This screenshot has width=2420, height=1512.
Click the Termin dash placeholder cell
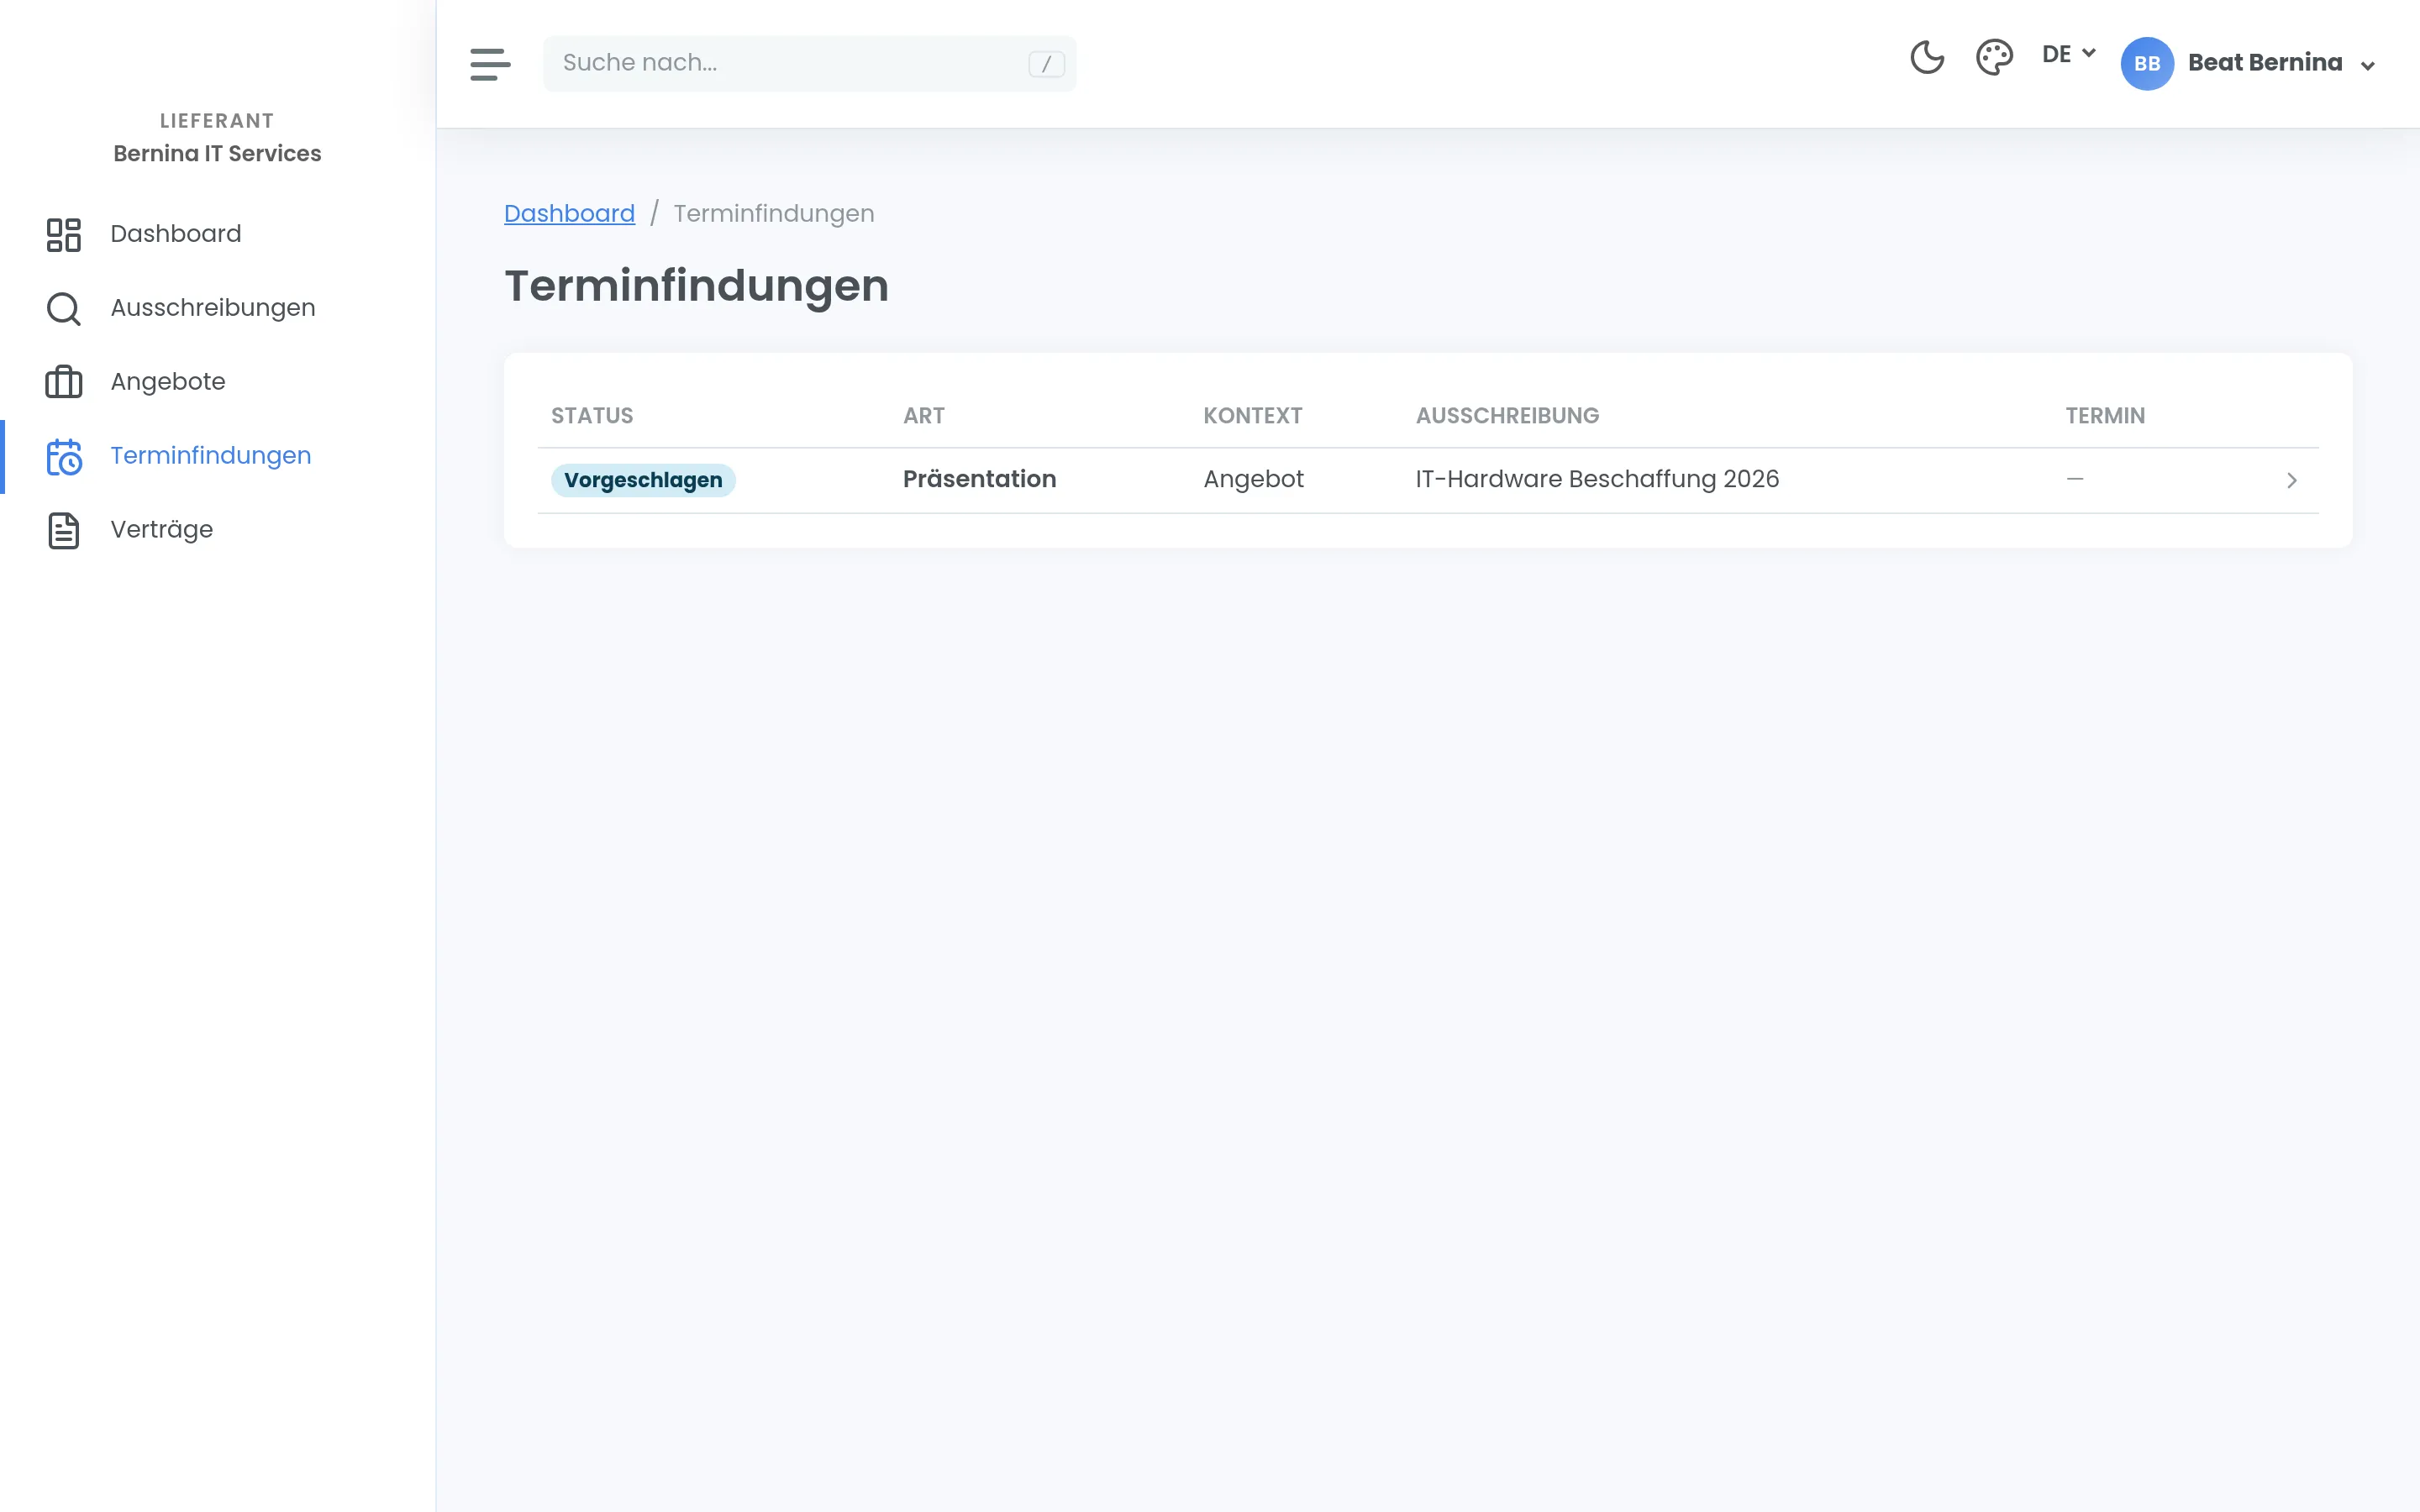[x=2075, y=480]
